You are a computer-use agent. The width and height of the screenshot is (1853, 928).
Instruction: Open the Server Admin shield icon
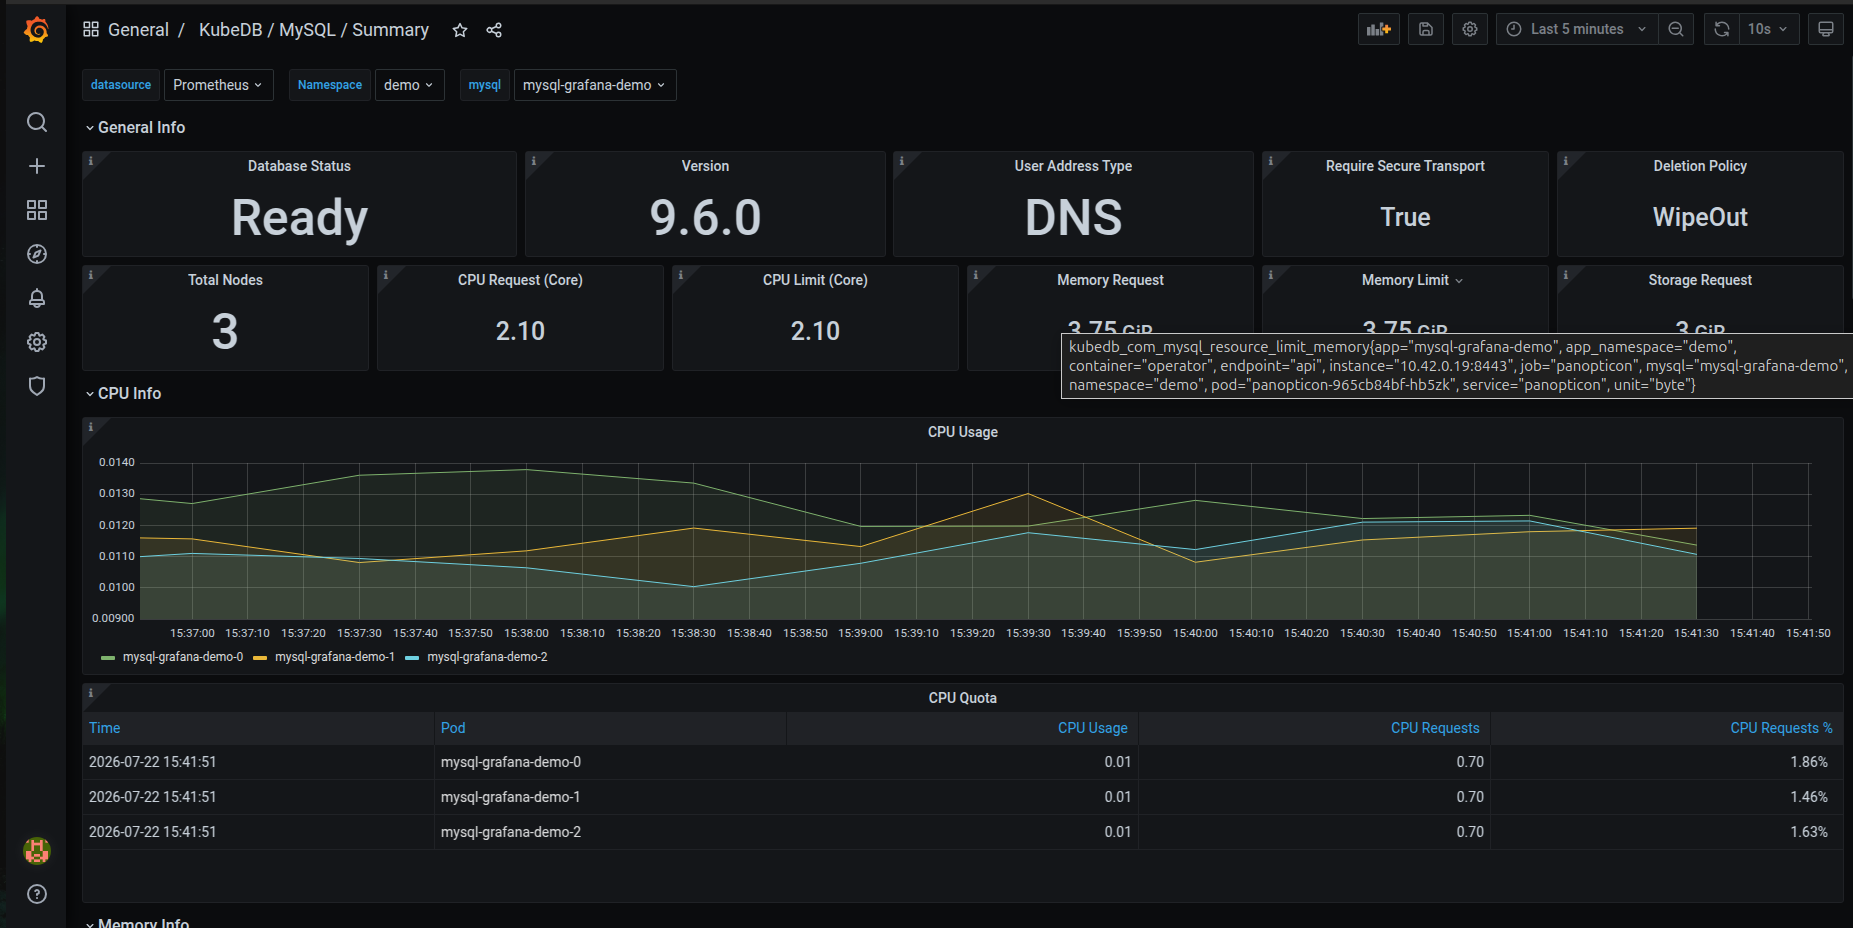[x=37, y=386]
